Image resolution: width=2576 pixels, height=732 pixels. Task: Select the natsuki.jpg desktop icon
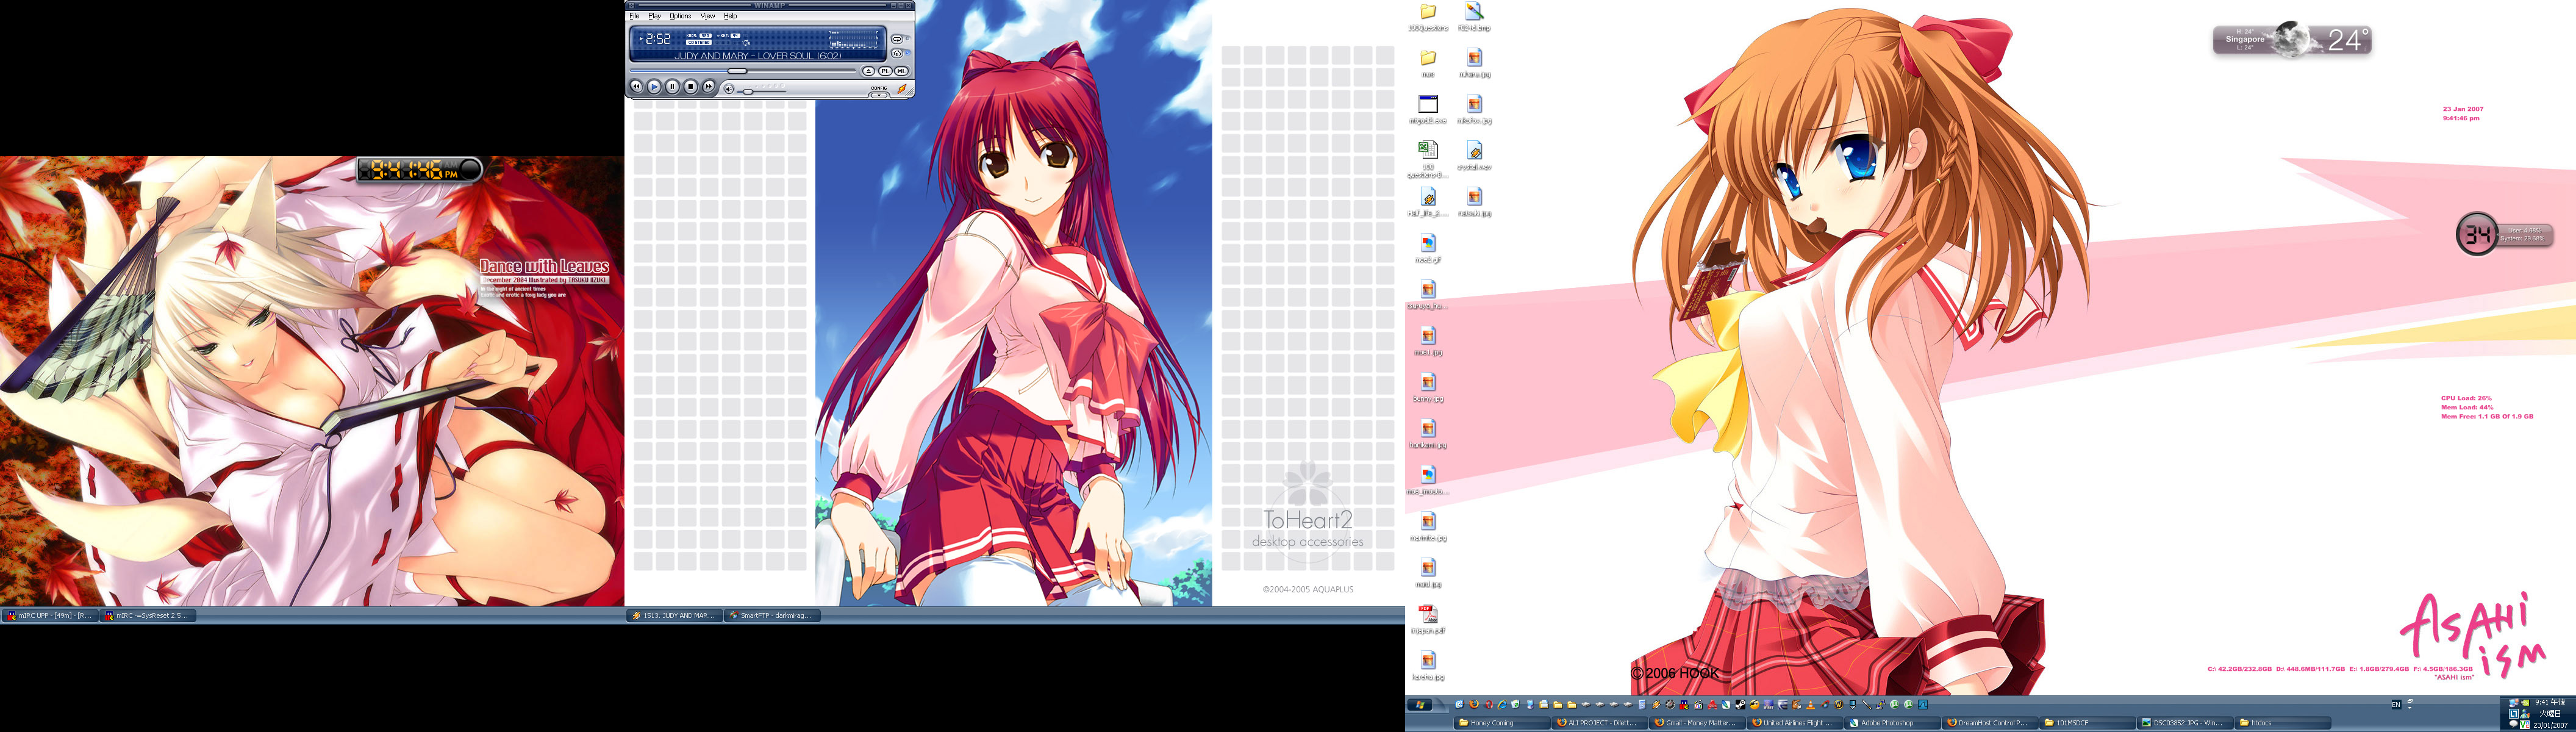(1474, 202)
